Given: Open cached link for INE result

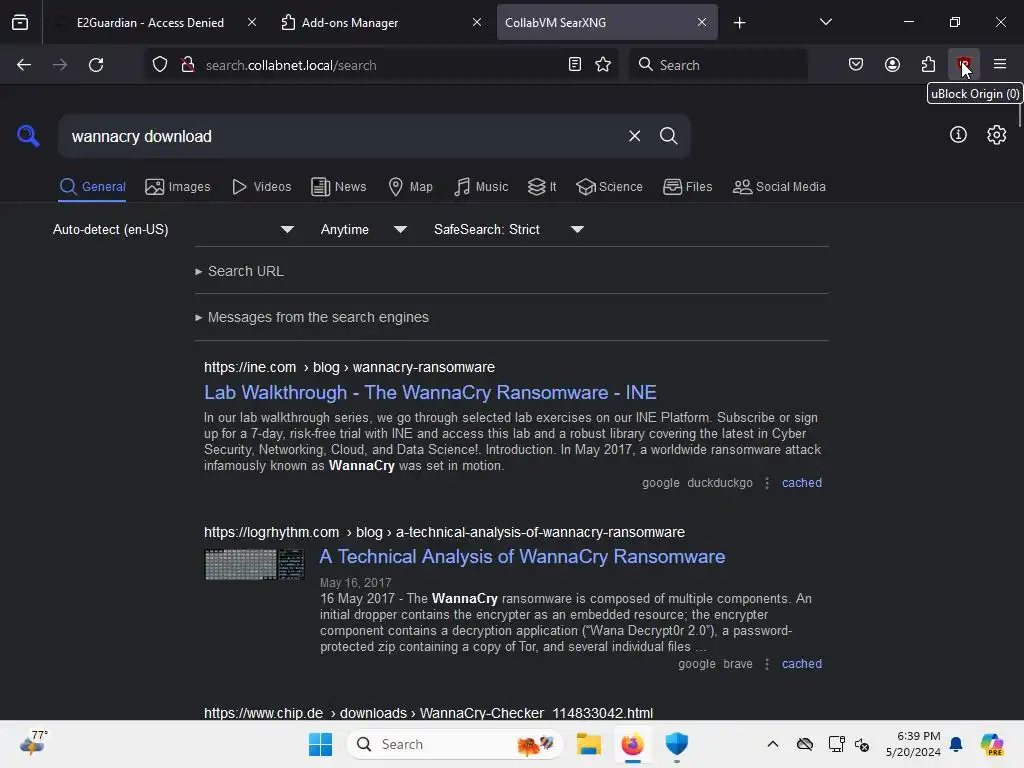Looking at the screenshot, I should 801,483.
